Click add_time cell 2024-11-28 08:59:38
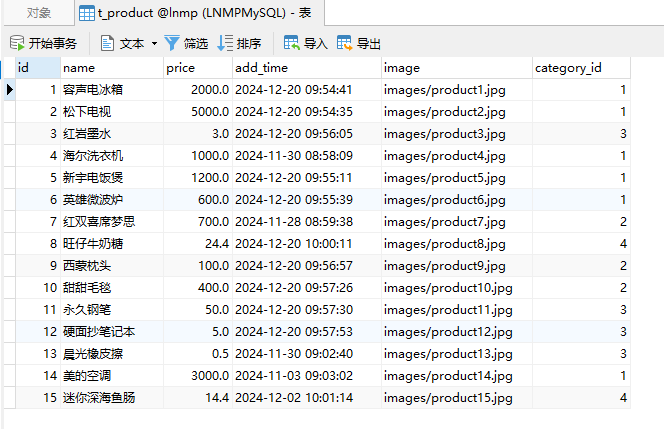664x429 pixels. coord(307,222)
